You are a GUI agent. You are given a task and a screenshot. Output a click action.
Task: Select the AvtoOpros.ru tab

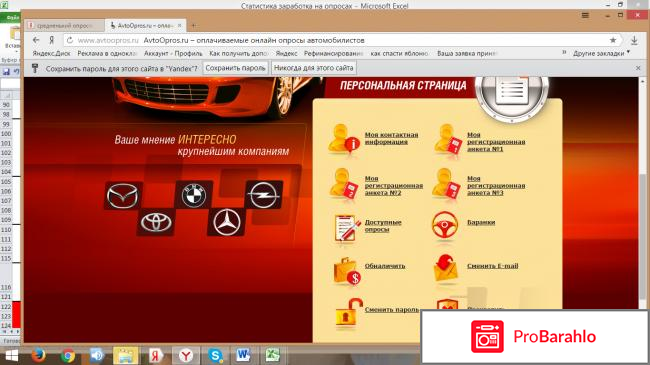[x=145, y=25]
